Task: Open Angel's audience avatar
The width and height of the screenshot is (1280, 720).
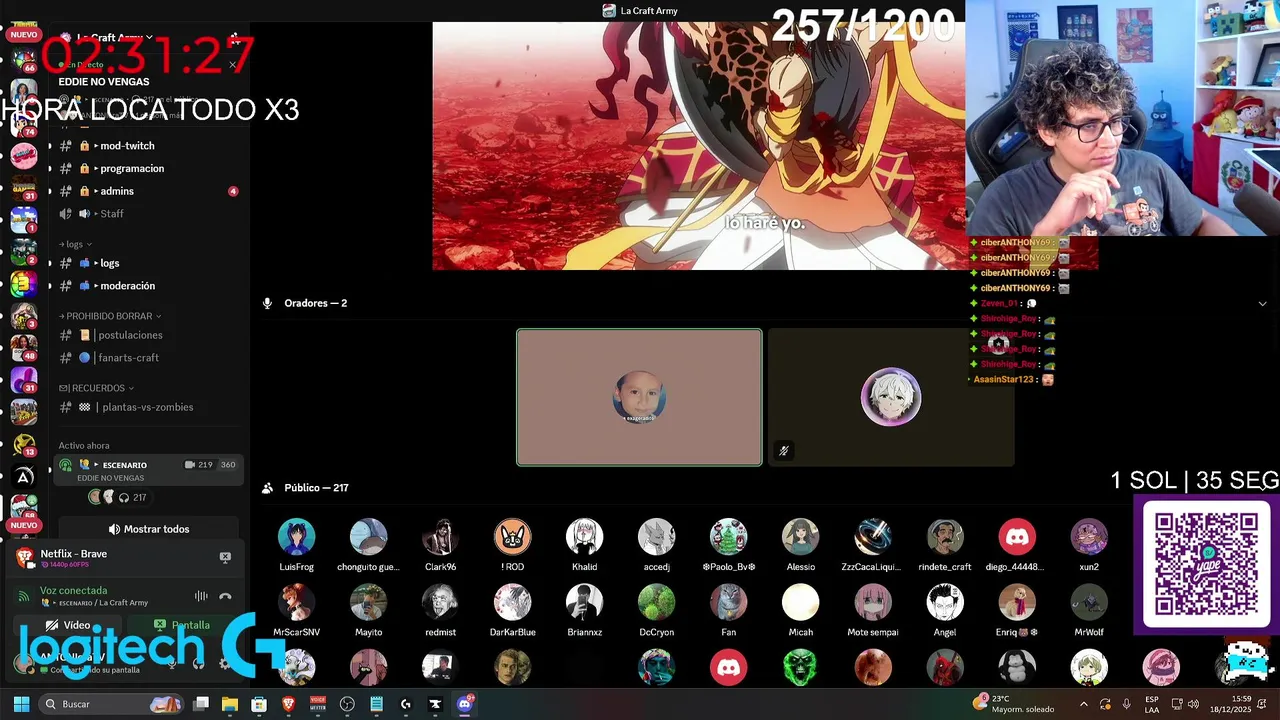Action: pos(945,603)
